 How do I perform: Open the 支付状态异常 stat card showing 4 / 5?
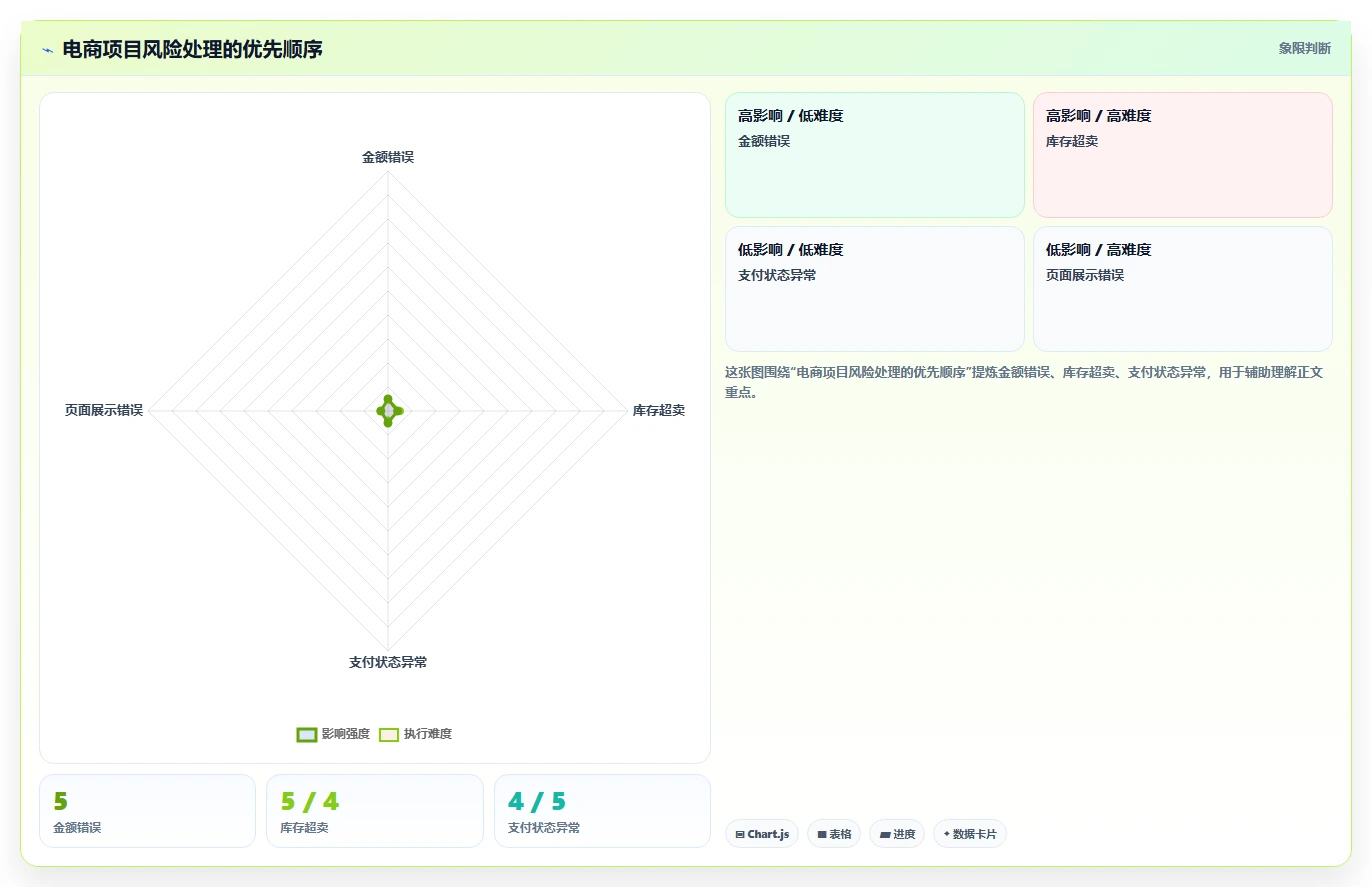point(602,811)
